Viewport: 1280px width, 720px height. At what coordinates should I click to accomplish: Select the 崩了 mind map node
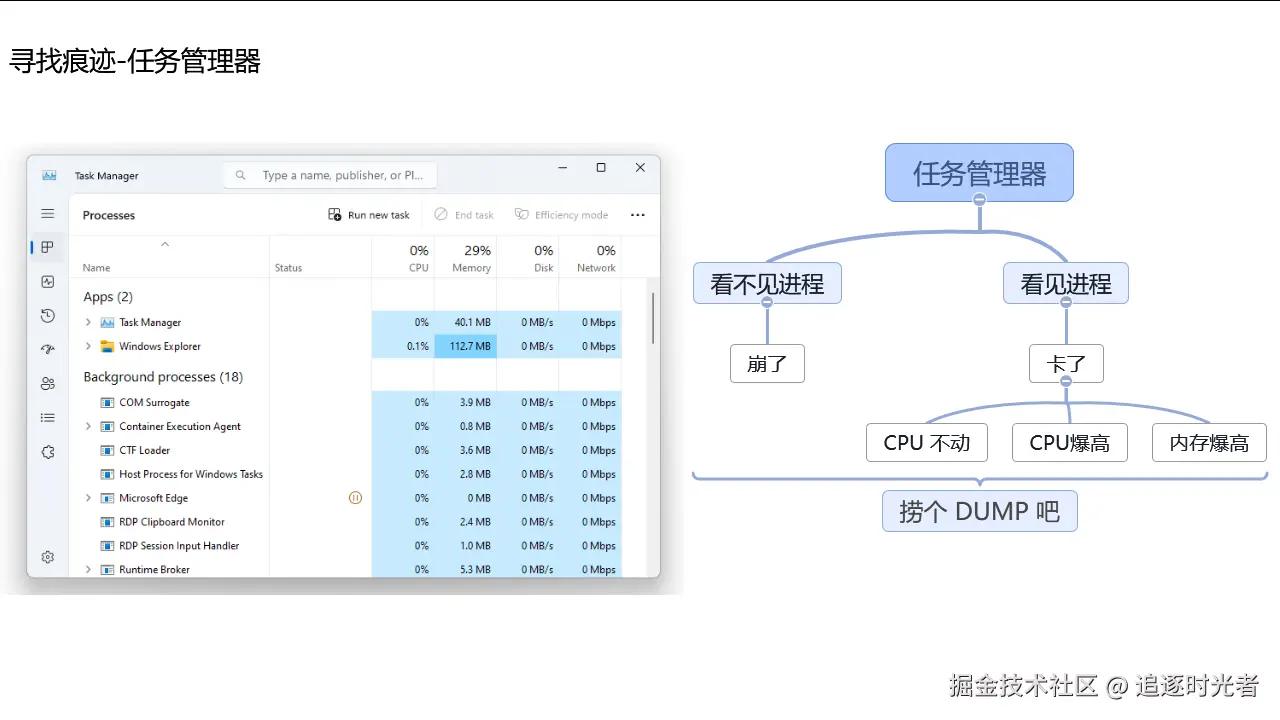(767, 364)
